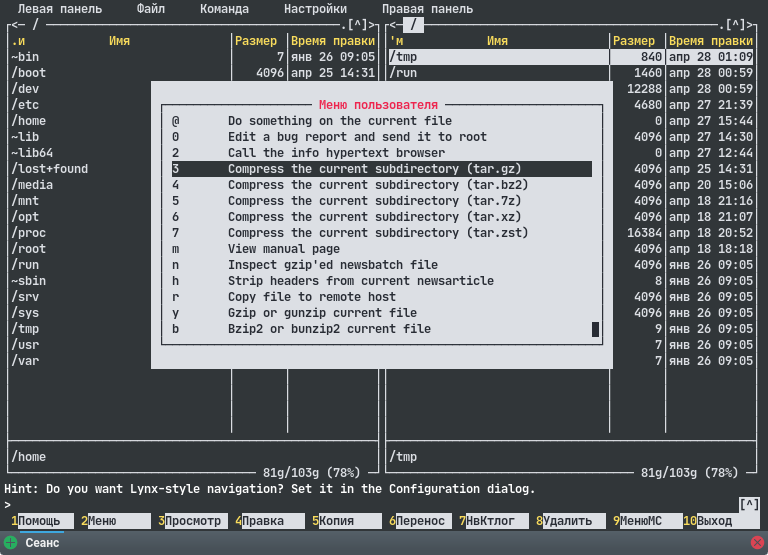Select 'Do something on the current file' entry

coord(382,121)
